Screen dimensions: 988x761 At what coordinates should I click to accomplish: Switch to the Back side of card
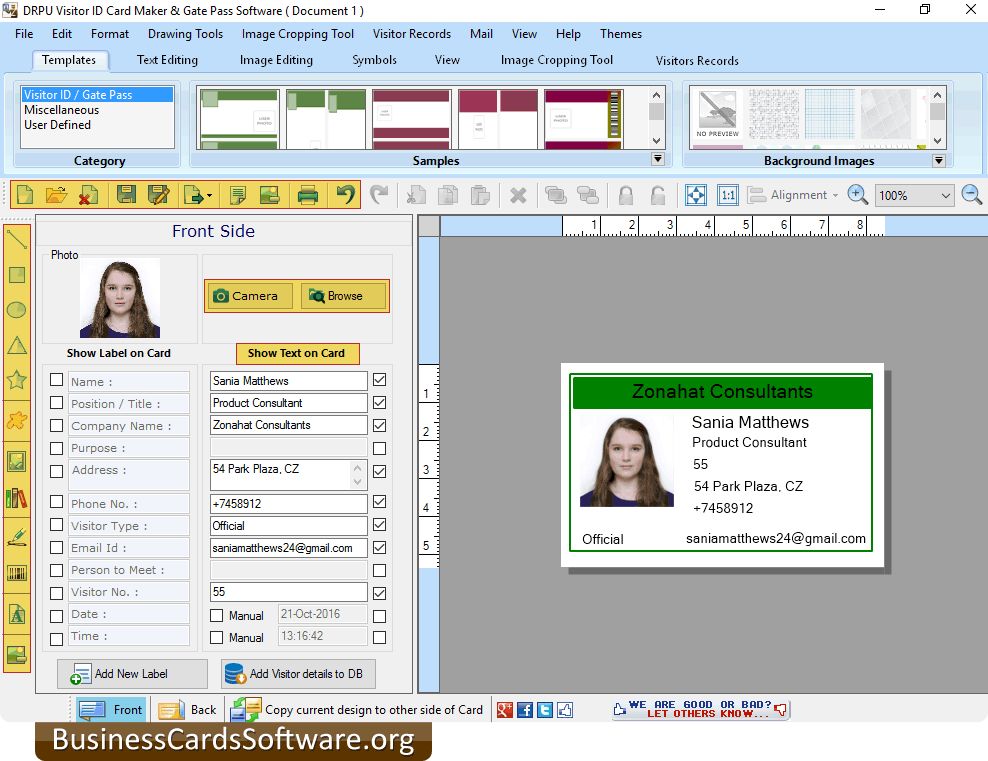[187, 710]
